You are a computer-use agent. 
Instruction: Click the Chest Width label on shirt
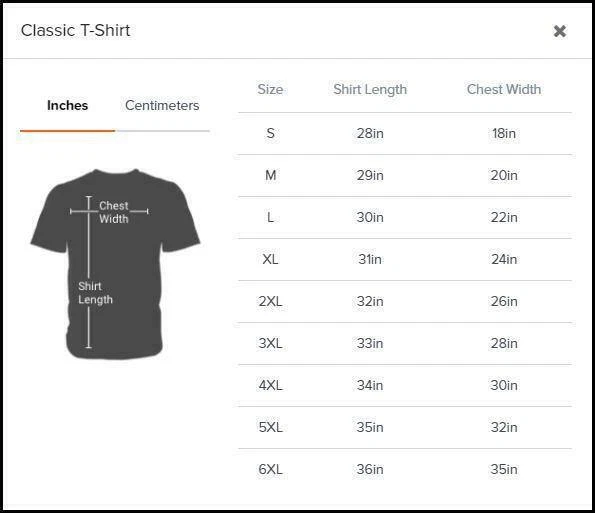coord(114,212)
